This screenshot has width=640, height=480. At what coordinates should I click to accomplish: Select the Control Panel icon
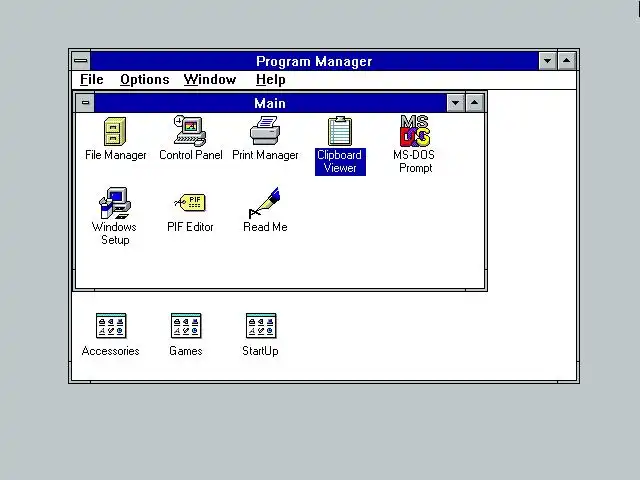pyautogui.click(x=190, y=131)
